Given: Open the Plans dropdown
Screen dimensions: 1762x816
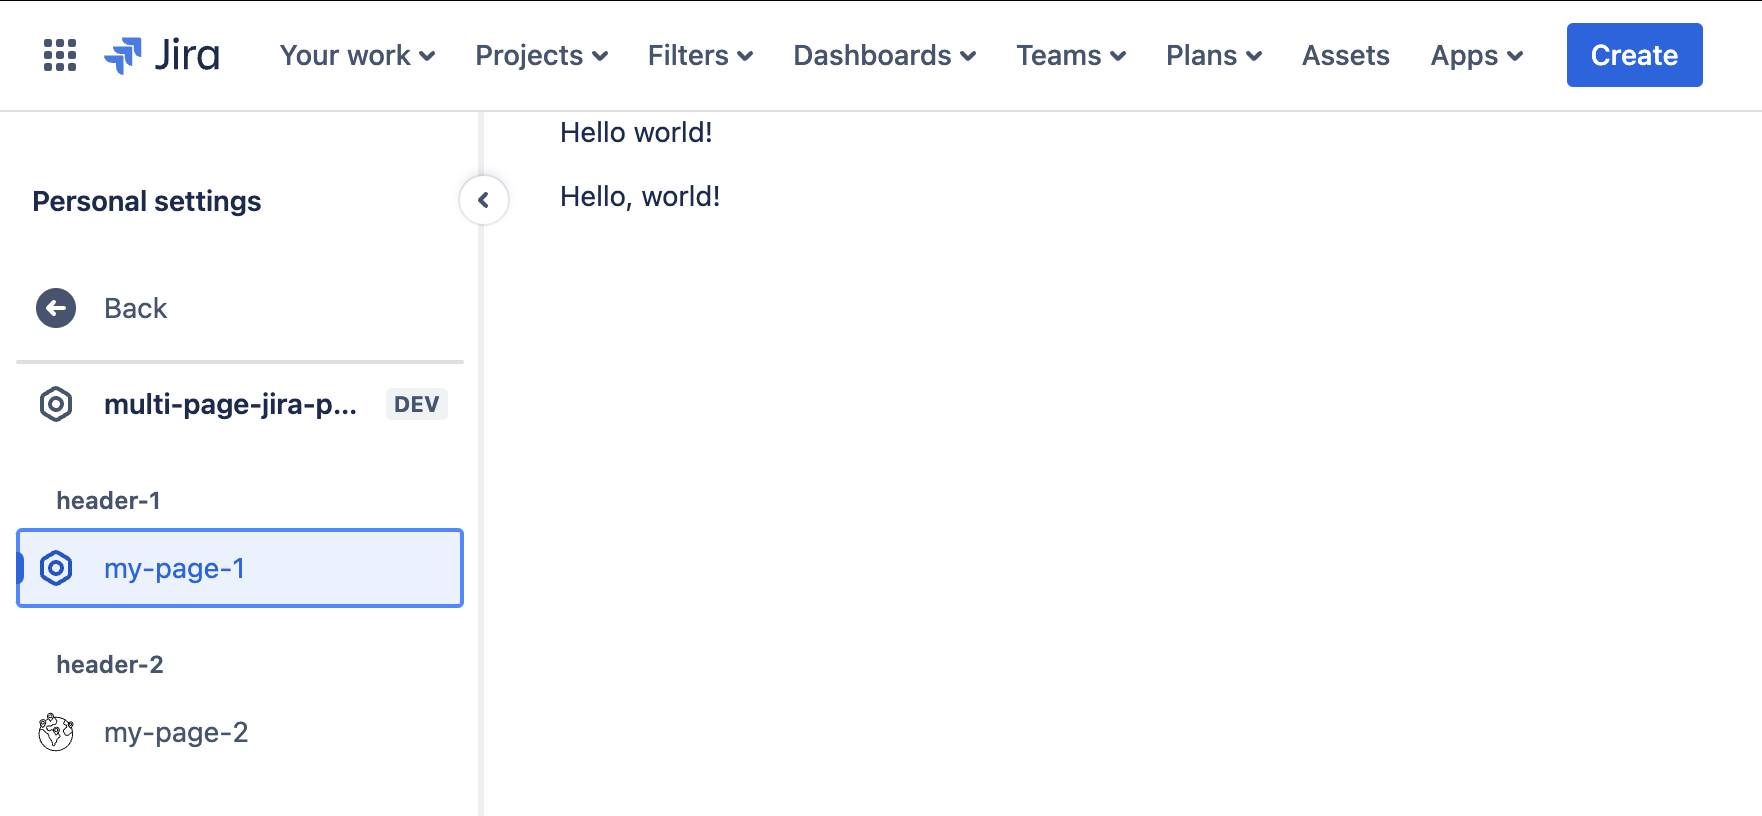Looking at the screenshot, I should (x=1214, y=55).
